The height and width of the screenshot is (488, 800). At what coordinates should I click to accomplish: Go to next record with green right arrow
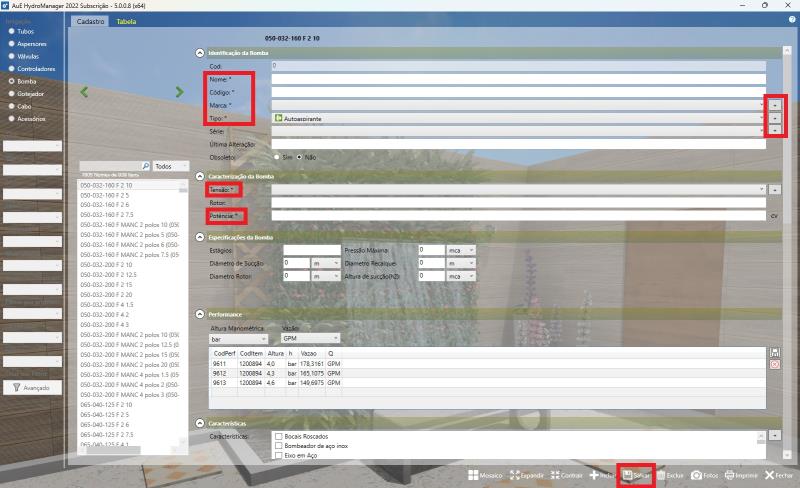tap(180, 92)
